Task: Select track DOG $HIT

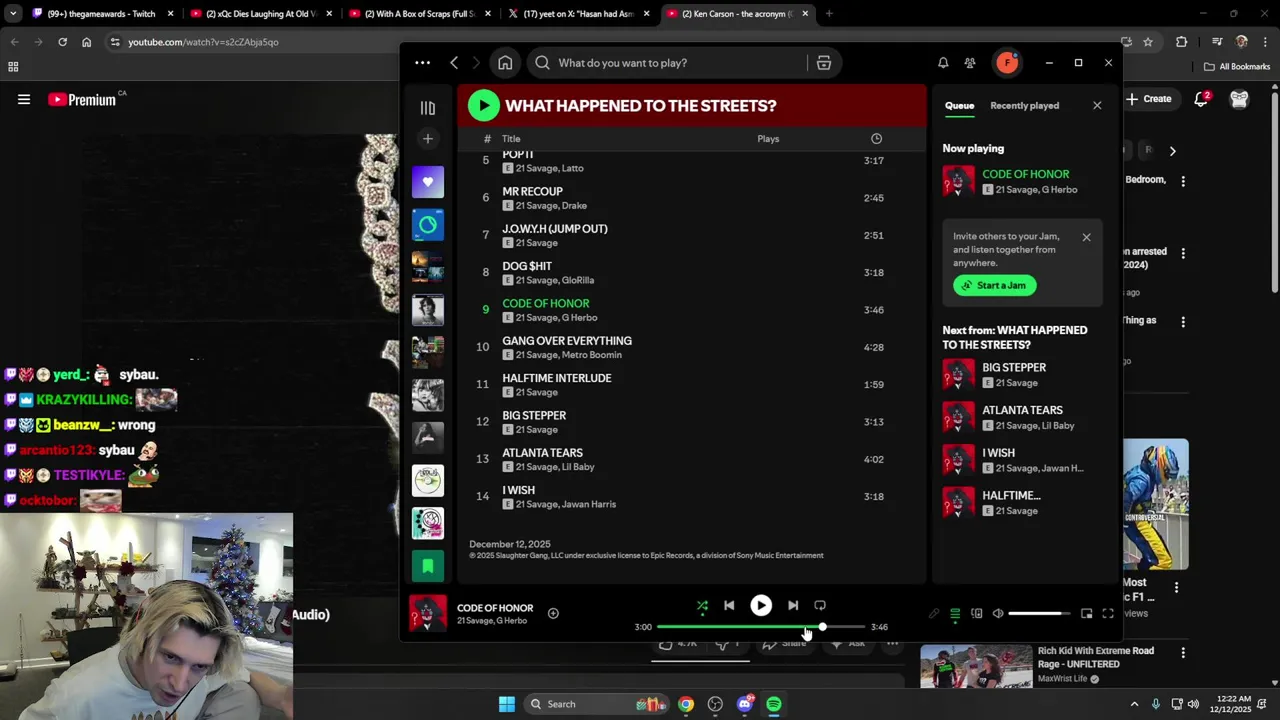Action: (x=527, y=266)
